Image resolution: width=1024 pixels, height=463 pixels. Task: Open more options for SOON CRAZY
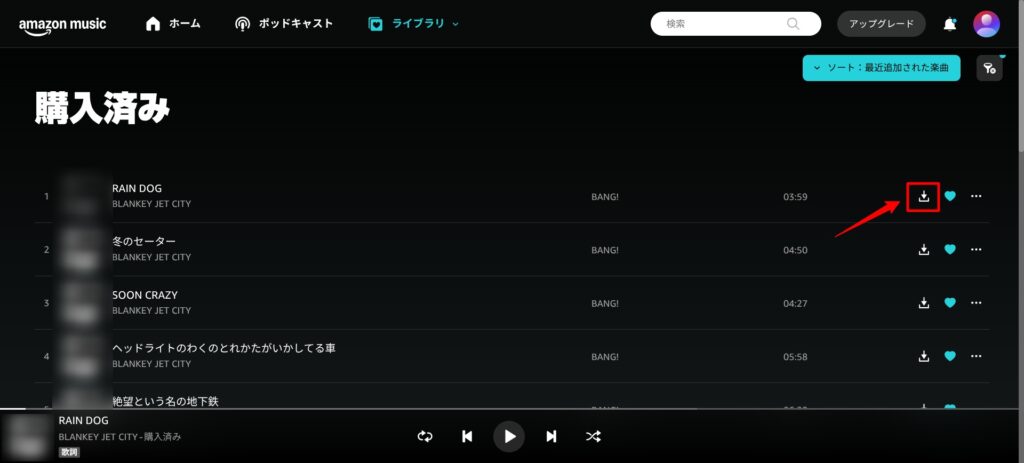click(x=976, y=303)
